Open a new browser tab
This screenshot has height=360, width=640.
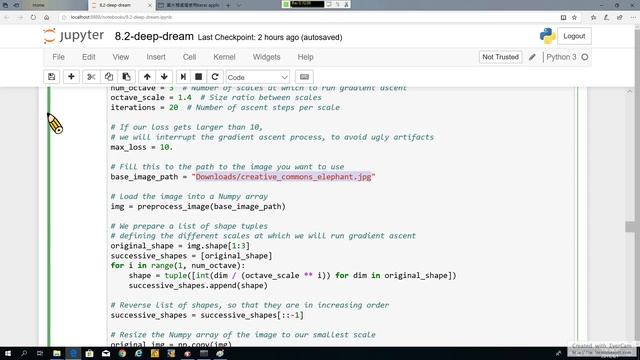(x=228, y=5)
